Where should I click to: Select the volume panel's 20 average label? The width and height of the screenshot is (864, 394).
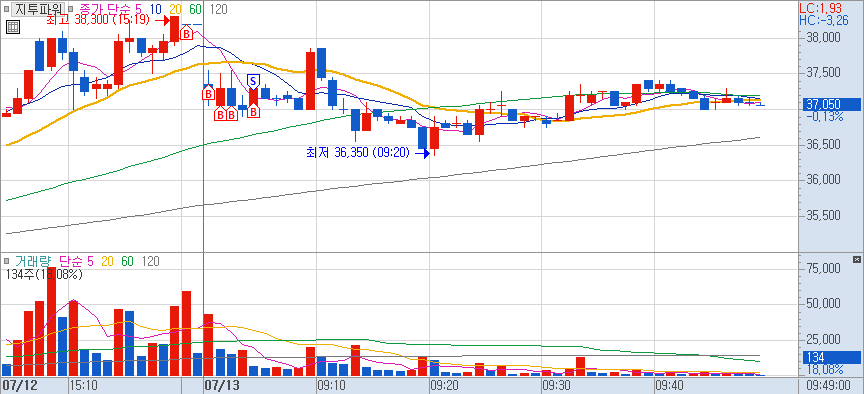coord(106,261)
